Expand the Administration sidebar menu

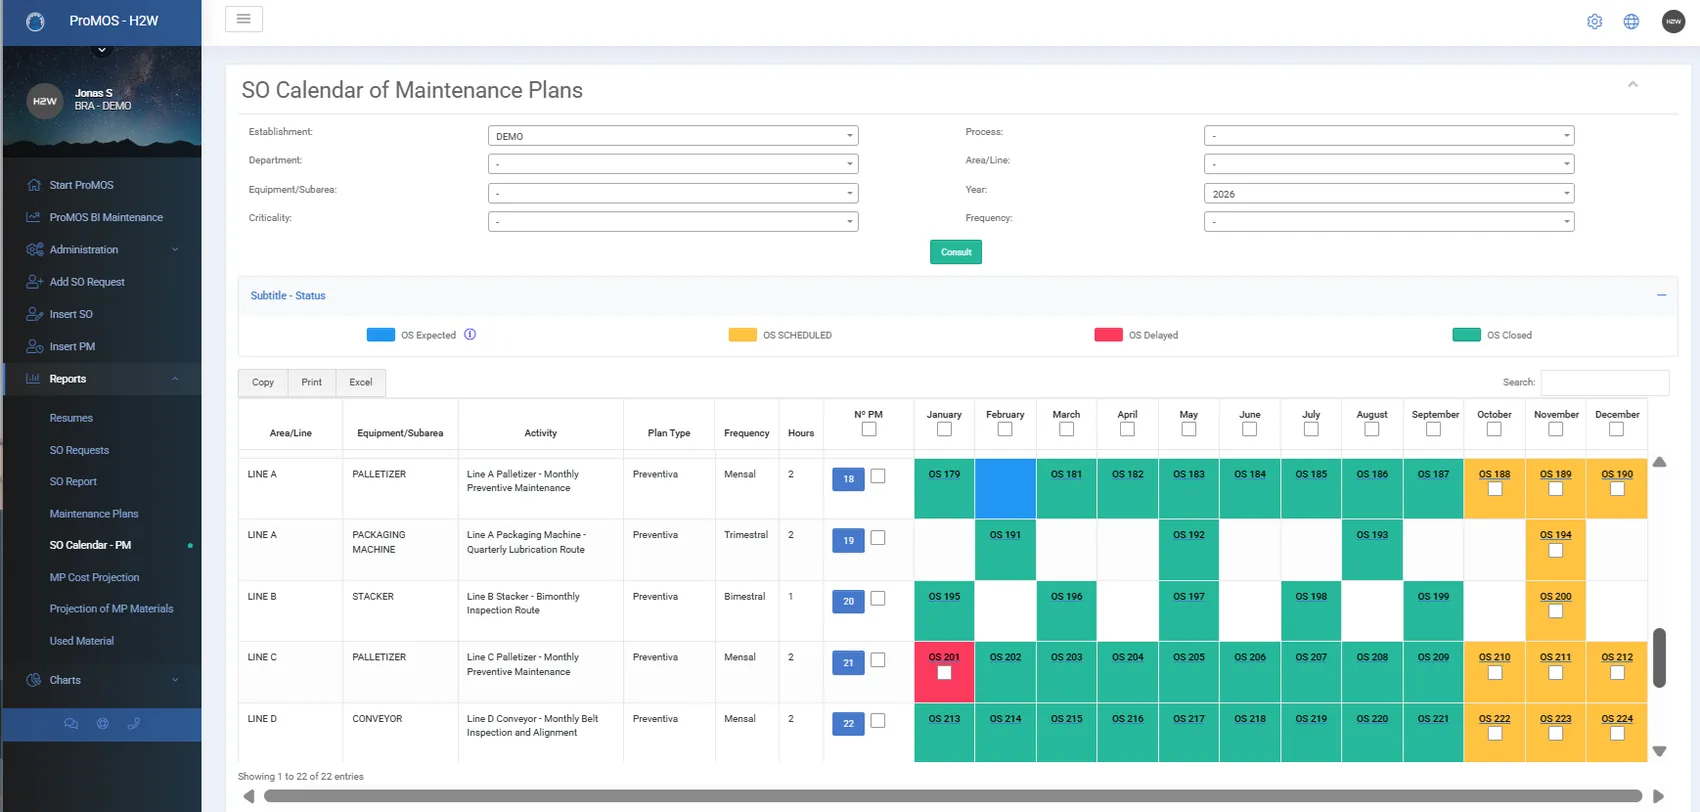click(x=102, y=250)
